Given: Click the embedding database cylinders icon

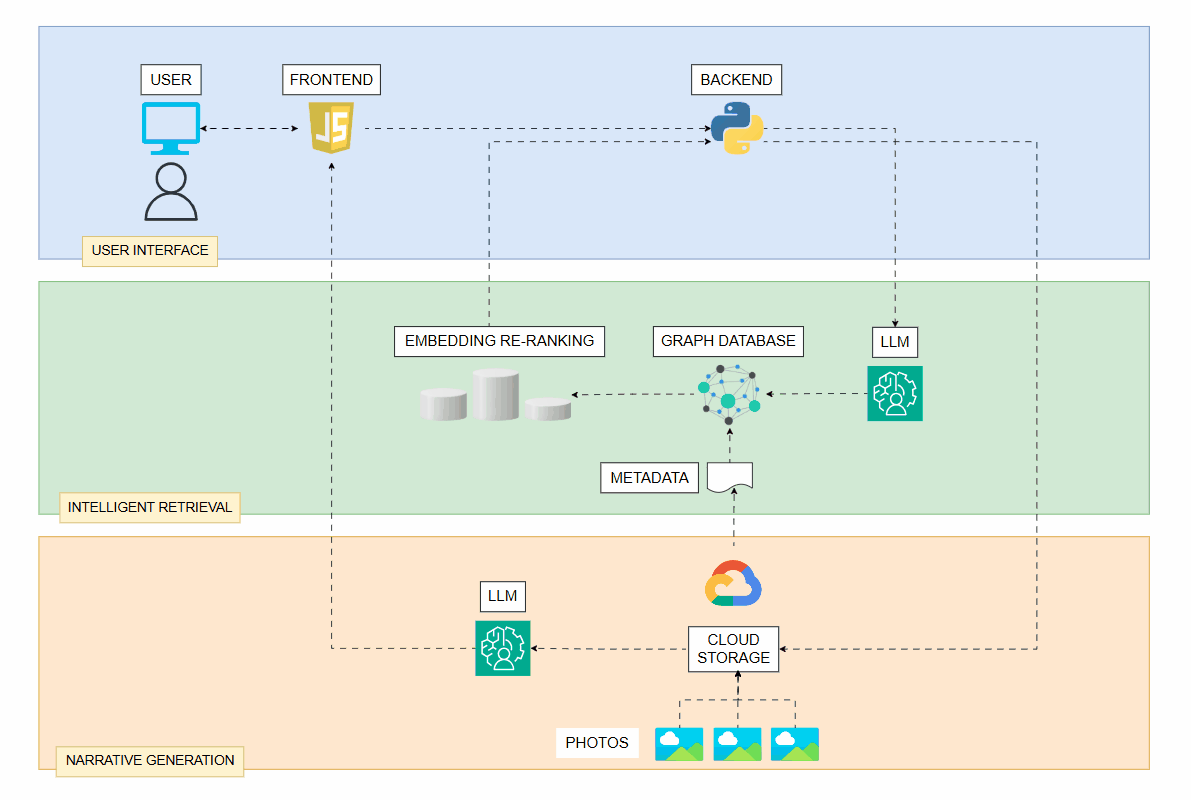Looking at the screenshot, I should (495, 395).
